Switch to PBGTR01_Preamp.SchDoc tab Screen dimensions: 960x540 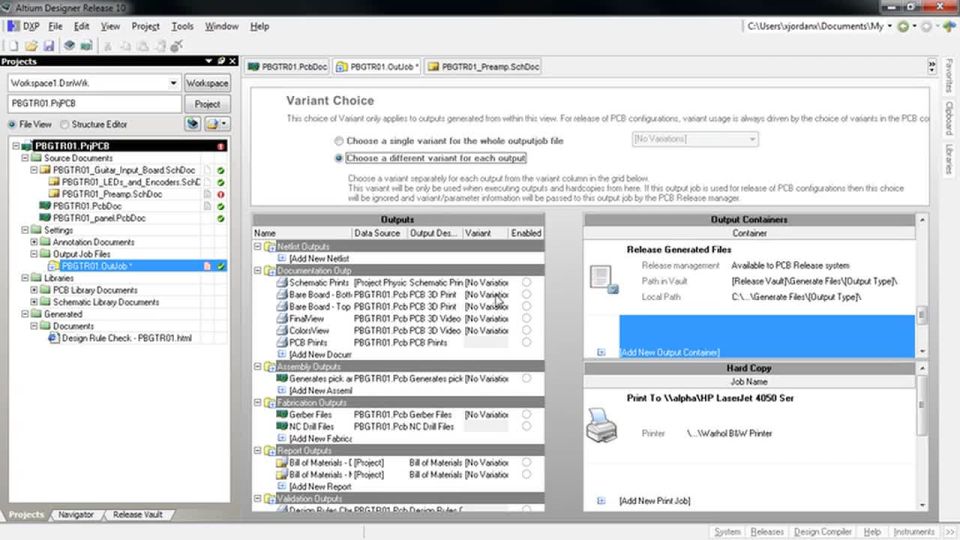click(x=484, y=67)
